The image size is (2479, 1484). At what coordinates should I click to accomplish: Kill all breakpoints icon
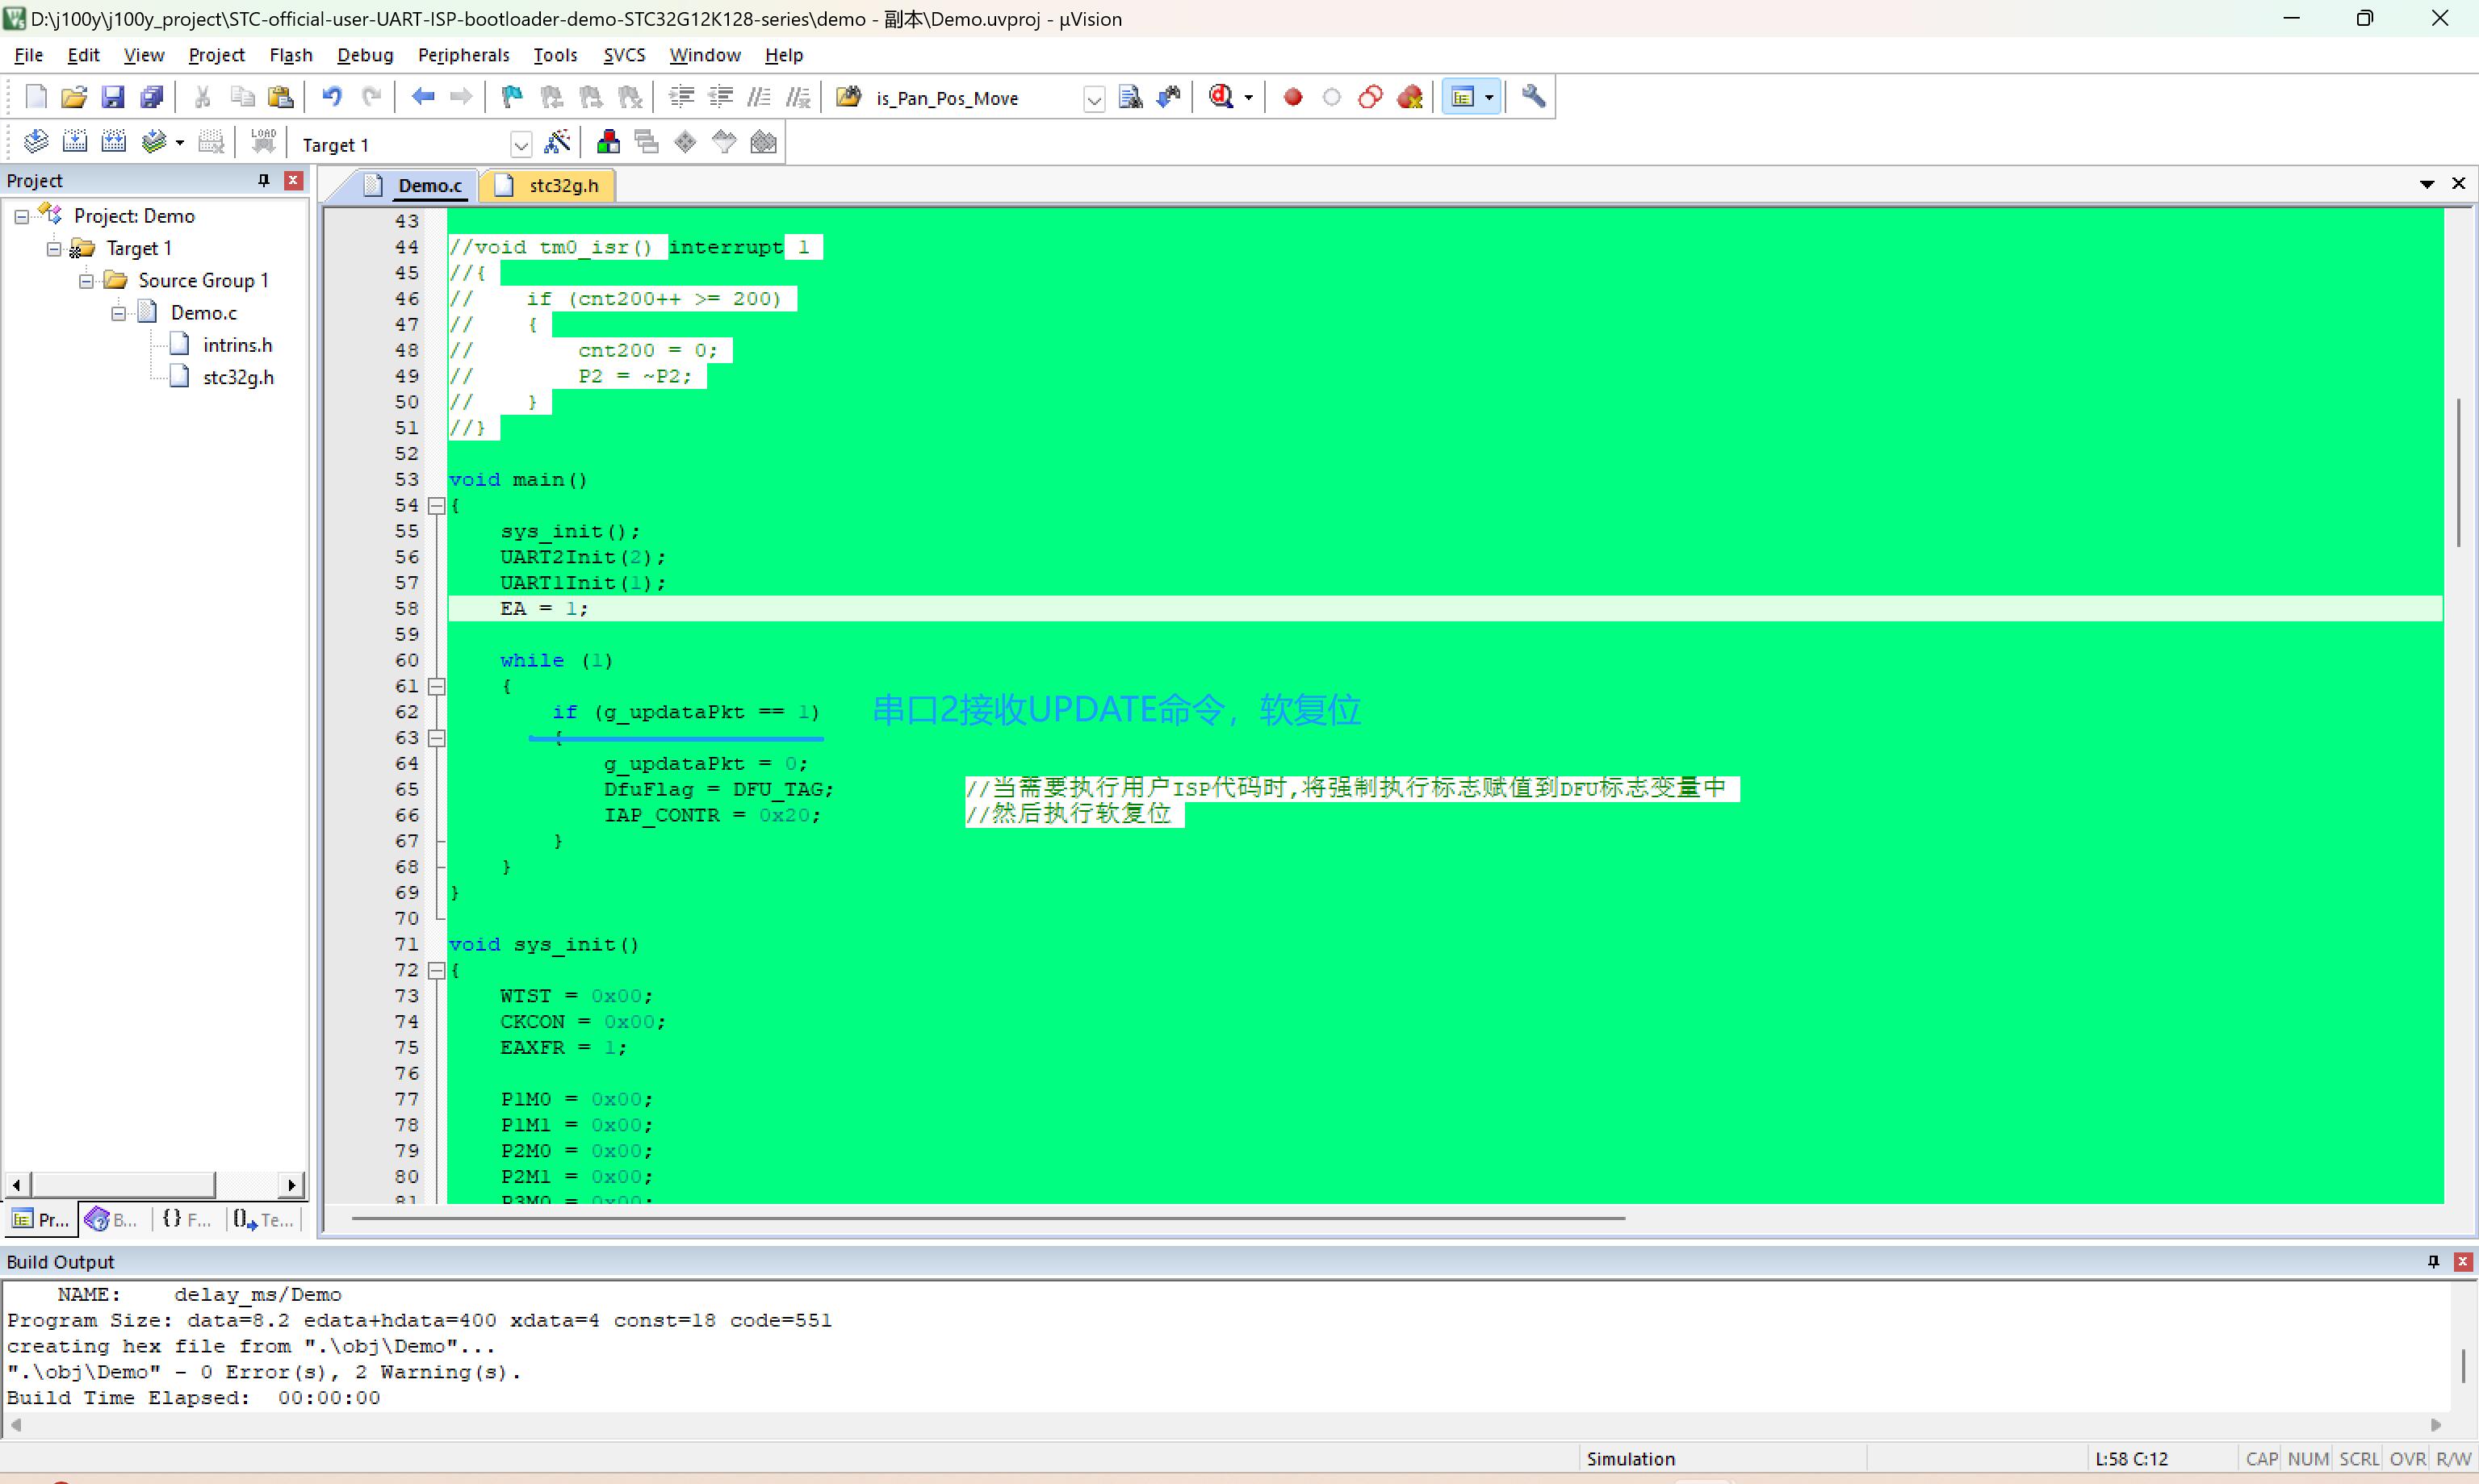click(1410, 97)
